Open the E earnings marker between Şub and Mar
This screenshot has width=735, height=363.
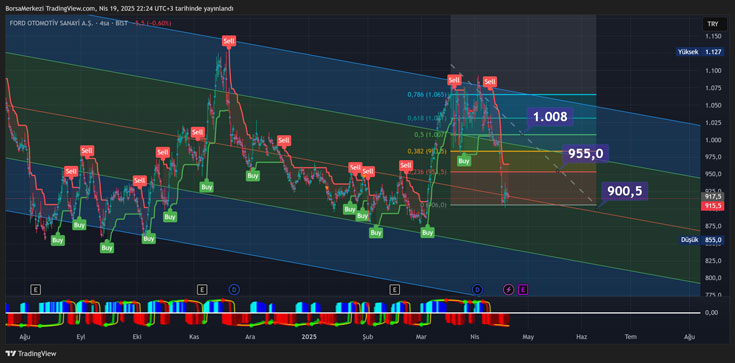(395, 289)
